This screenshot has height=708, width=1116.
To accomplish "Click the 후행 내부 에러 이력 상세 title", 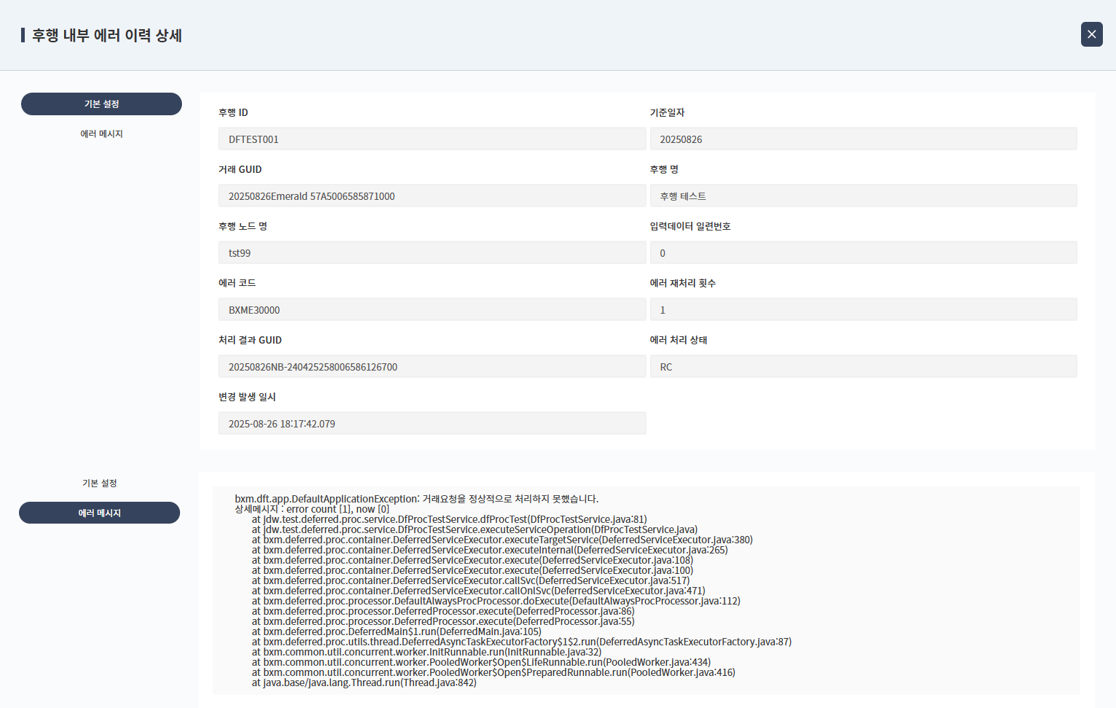I will pos(106,35).
